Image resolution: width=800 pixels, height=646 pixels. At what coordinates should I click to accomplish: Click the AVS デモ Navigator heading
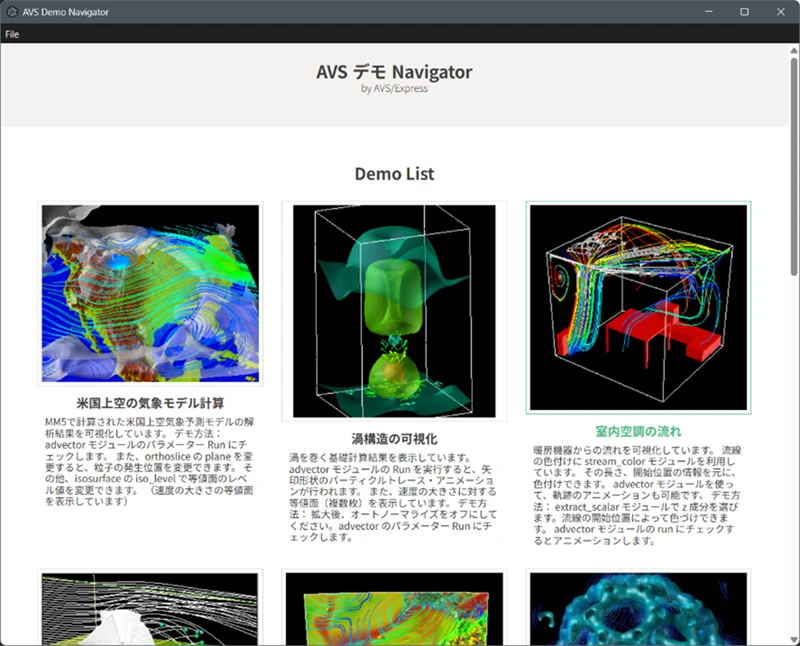(394, 71)
